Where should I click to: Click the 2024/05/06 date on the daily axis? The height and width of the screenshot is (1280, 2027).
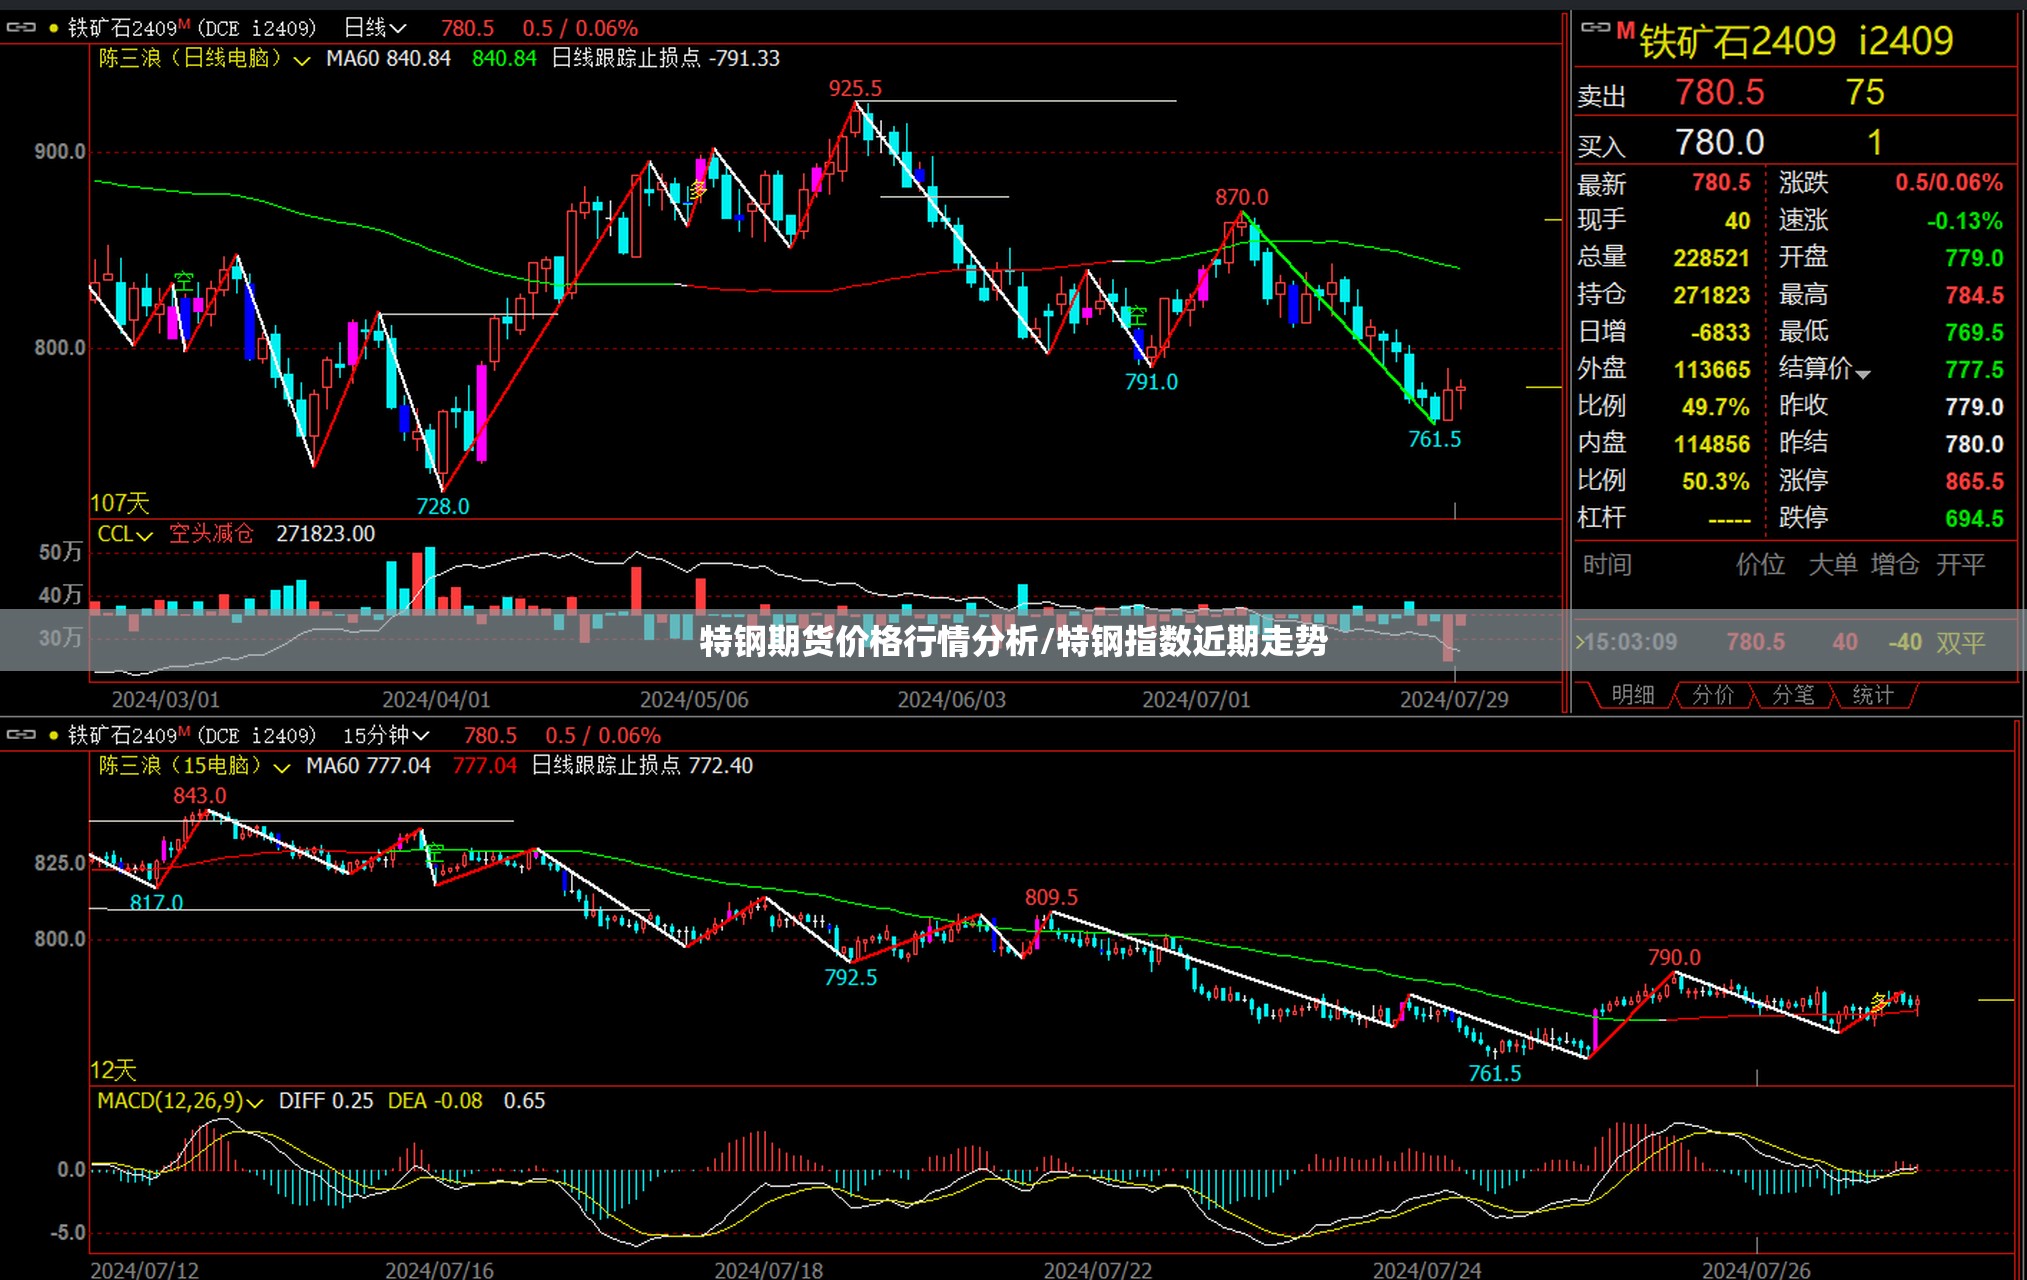694,700
